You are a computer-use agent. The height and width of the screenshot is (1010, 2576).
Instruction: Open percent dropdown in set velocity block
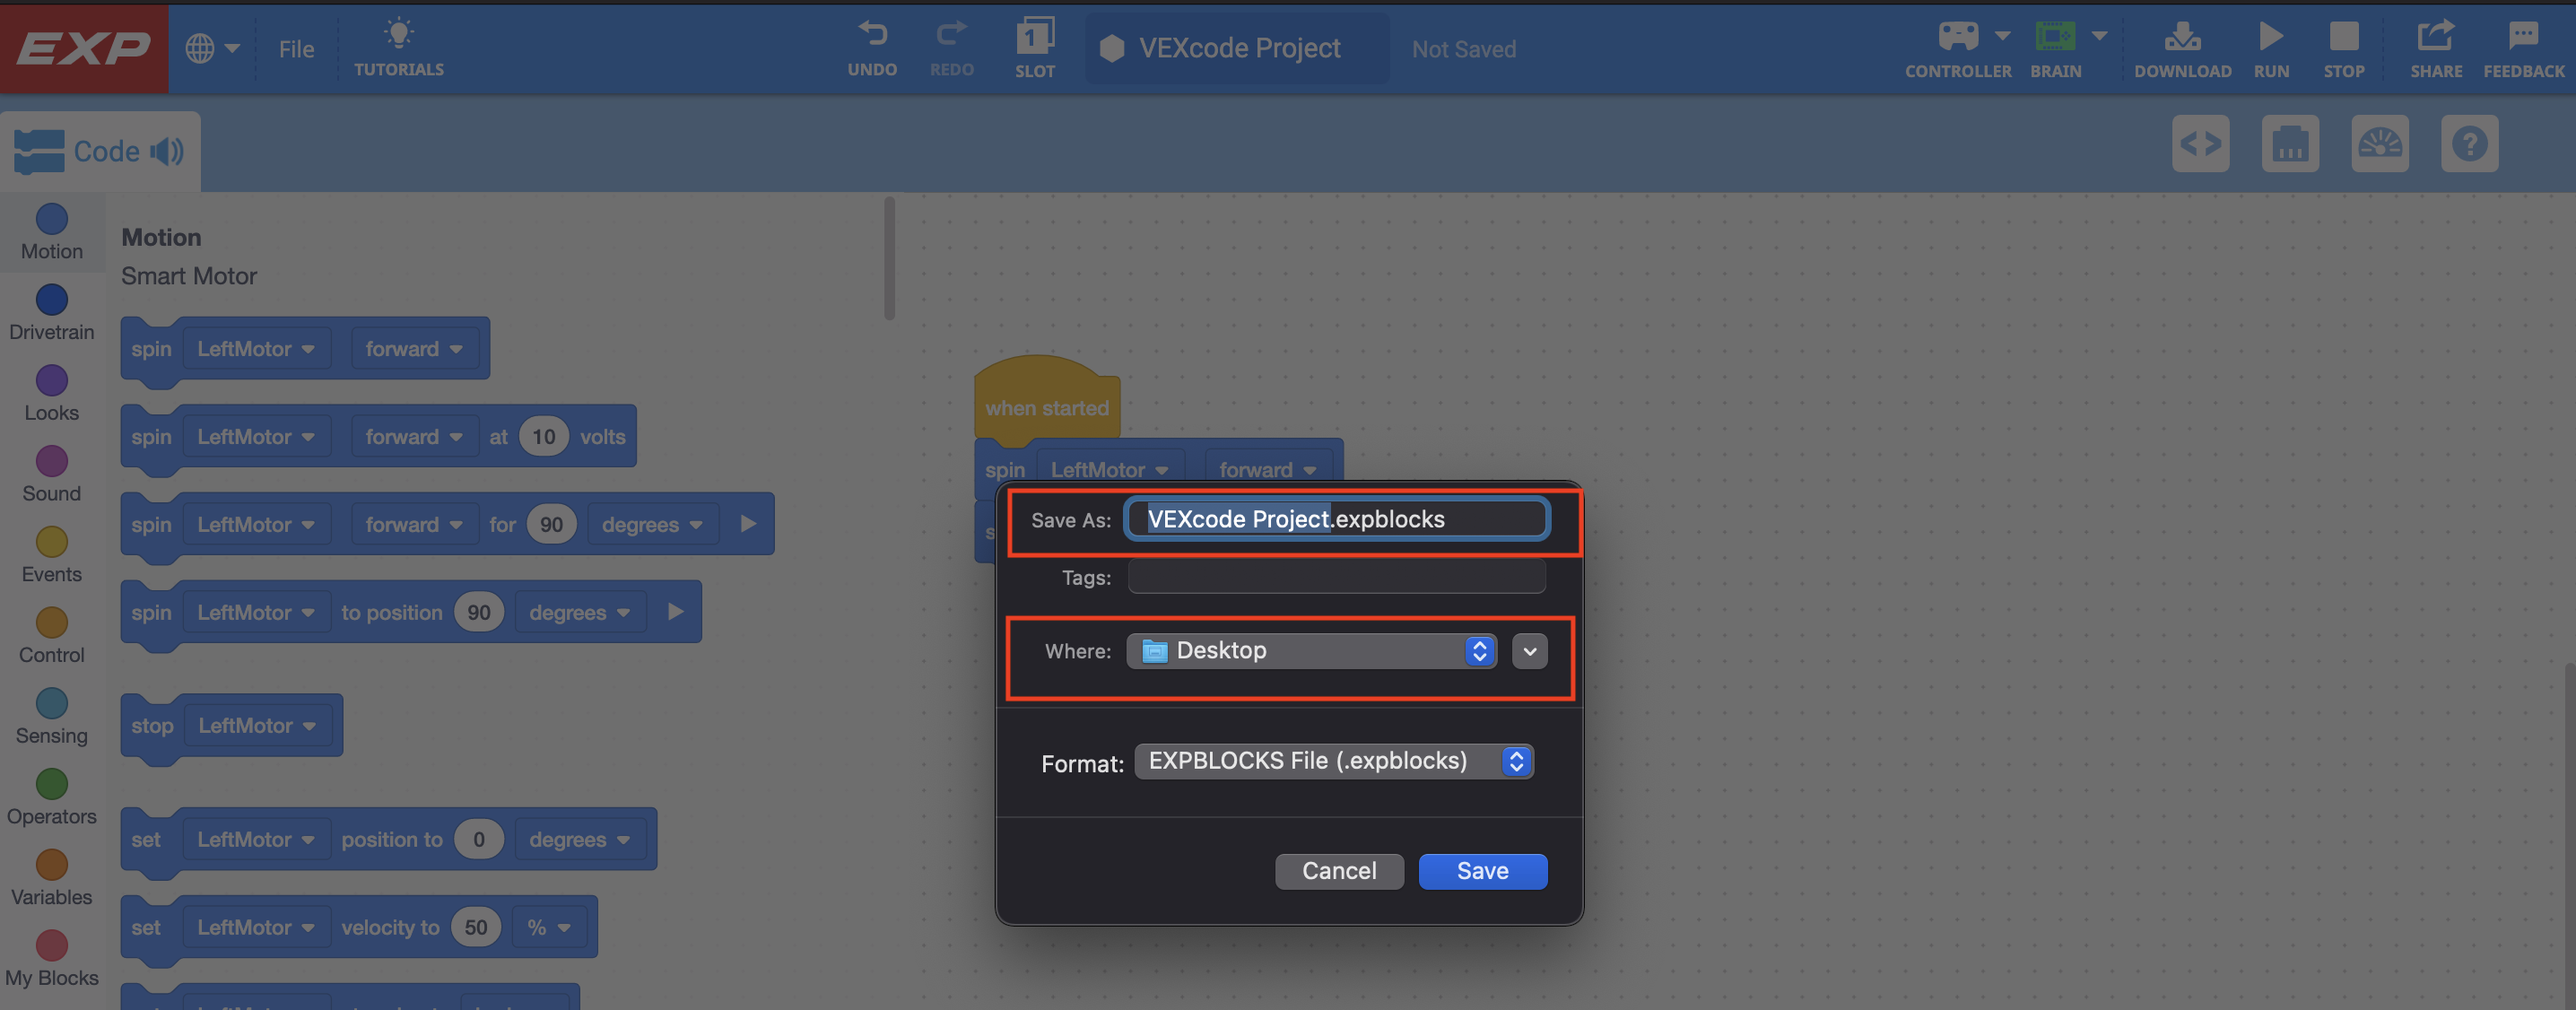[x=549, y=928]
